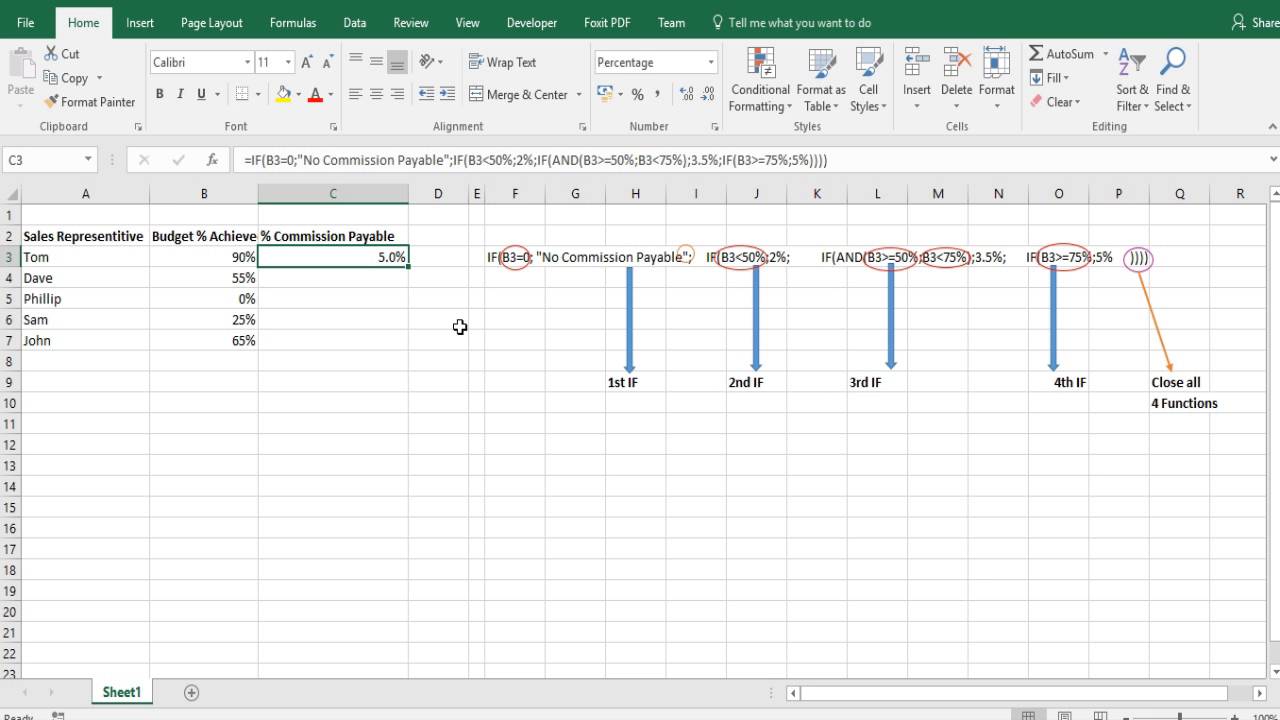Increase the number of decimal places

pos(686,94)
